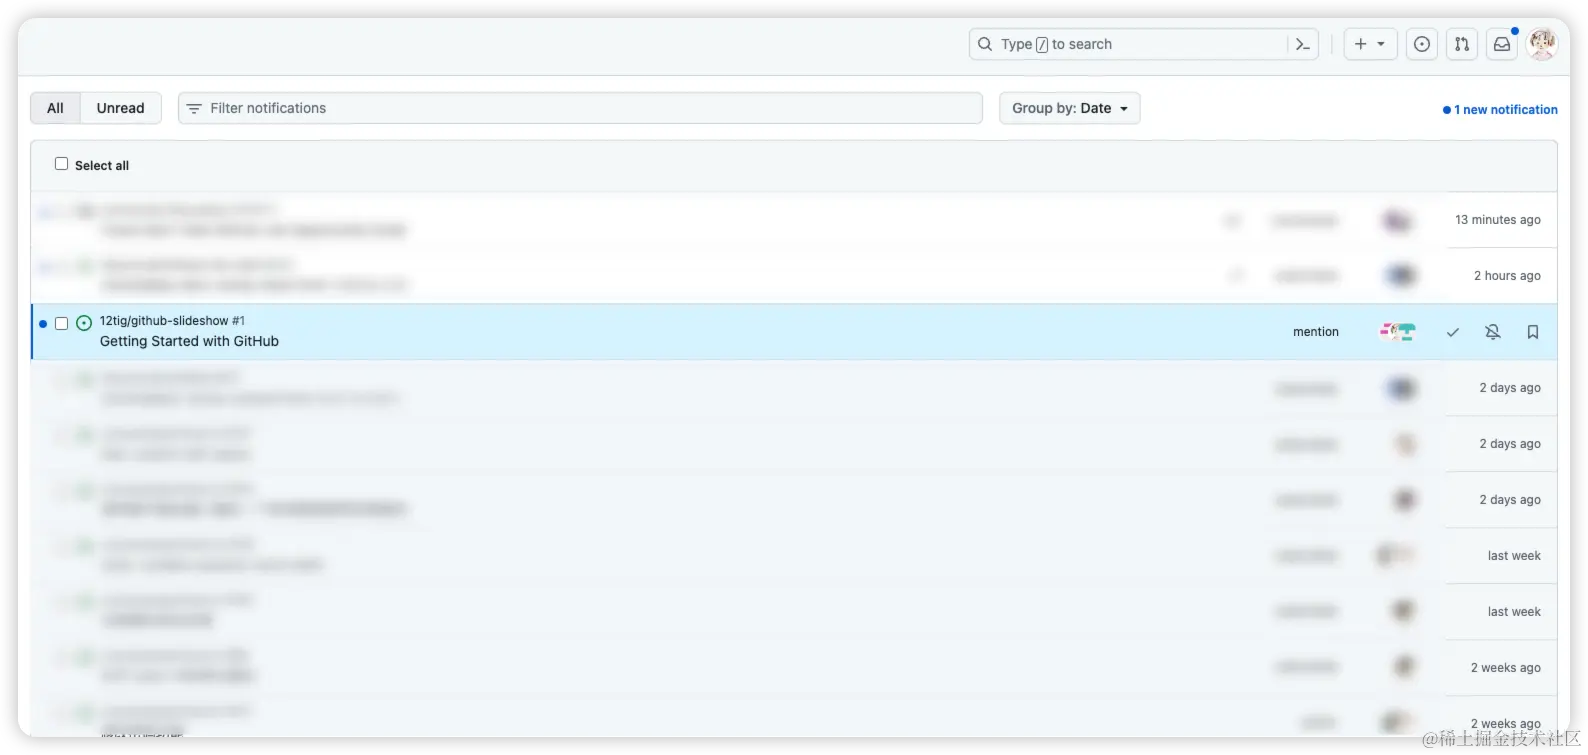The height and width of the screenshot is (755, 1588).
Task: Open the Pull requests icon in header
Action: [1462, 44]
